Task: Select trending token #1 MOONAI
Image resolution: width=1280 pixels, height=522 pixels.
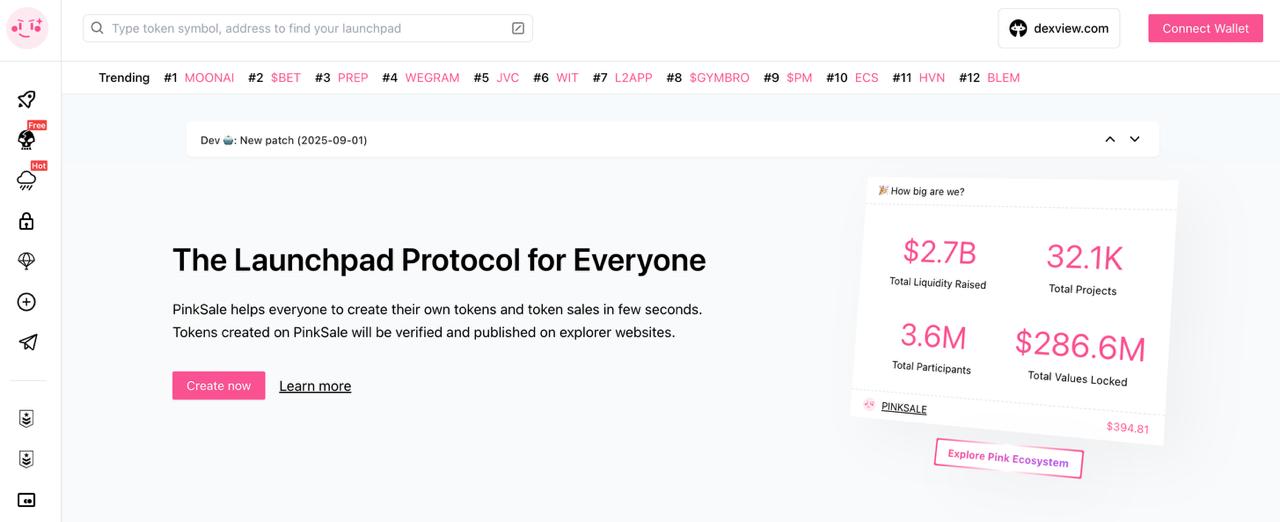Action: point(209,78)
